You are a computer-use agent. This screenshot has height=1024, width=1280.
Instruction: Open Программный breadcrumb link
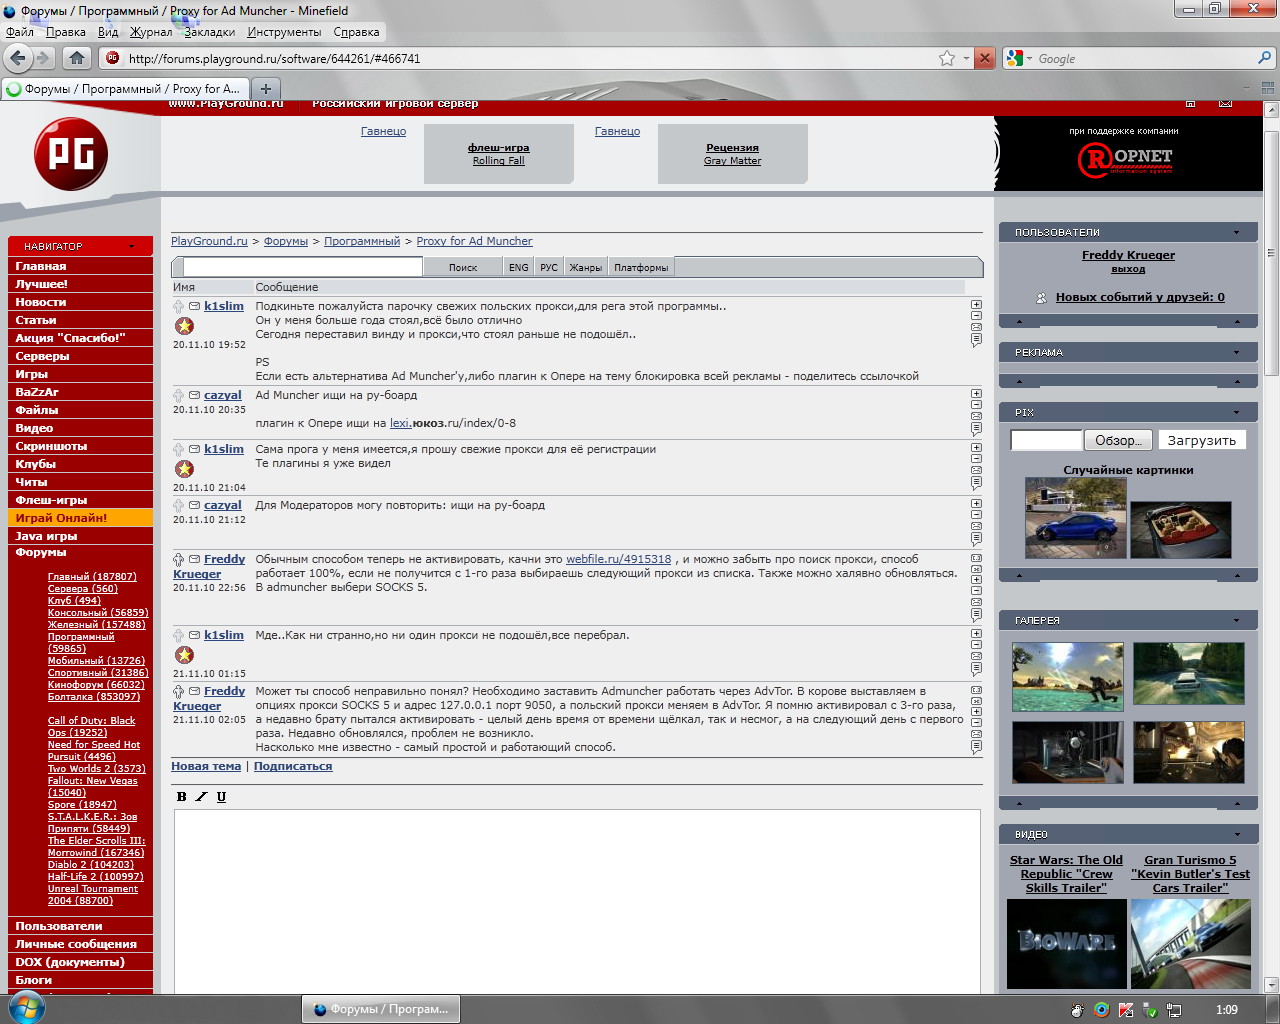[x=362, y=241]
